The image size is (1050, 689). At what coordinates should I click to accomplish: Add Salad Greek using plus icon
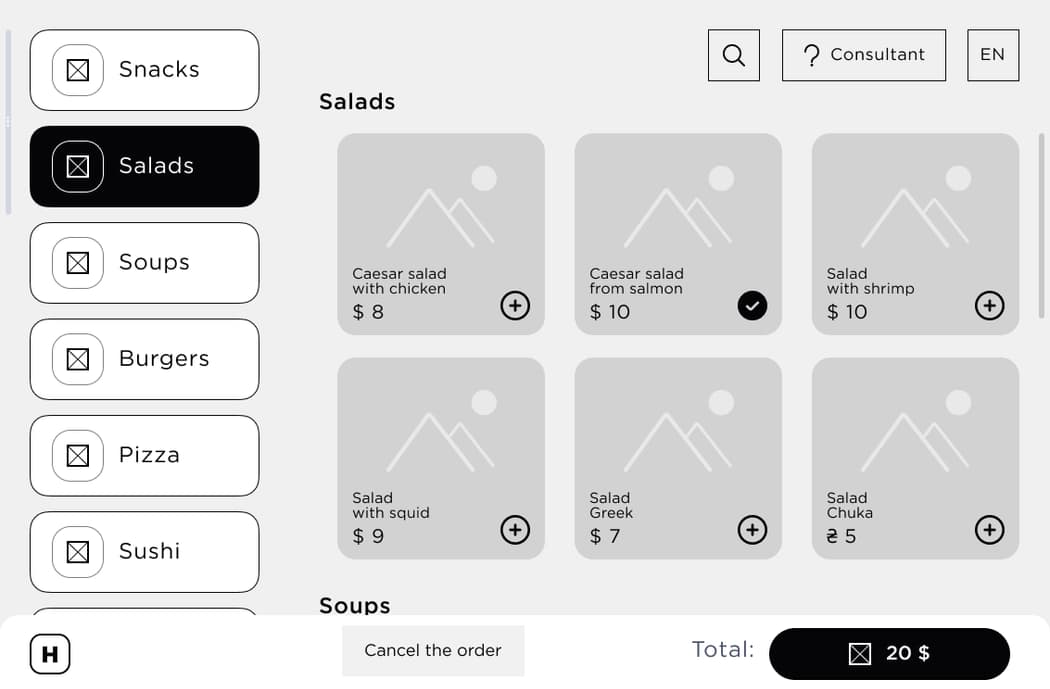(752, 530)
